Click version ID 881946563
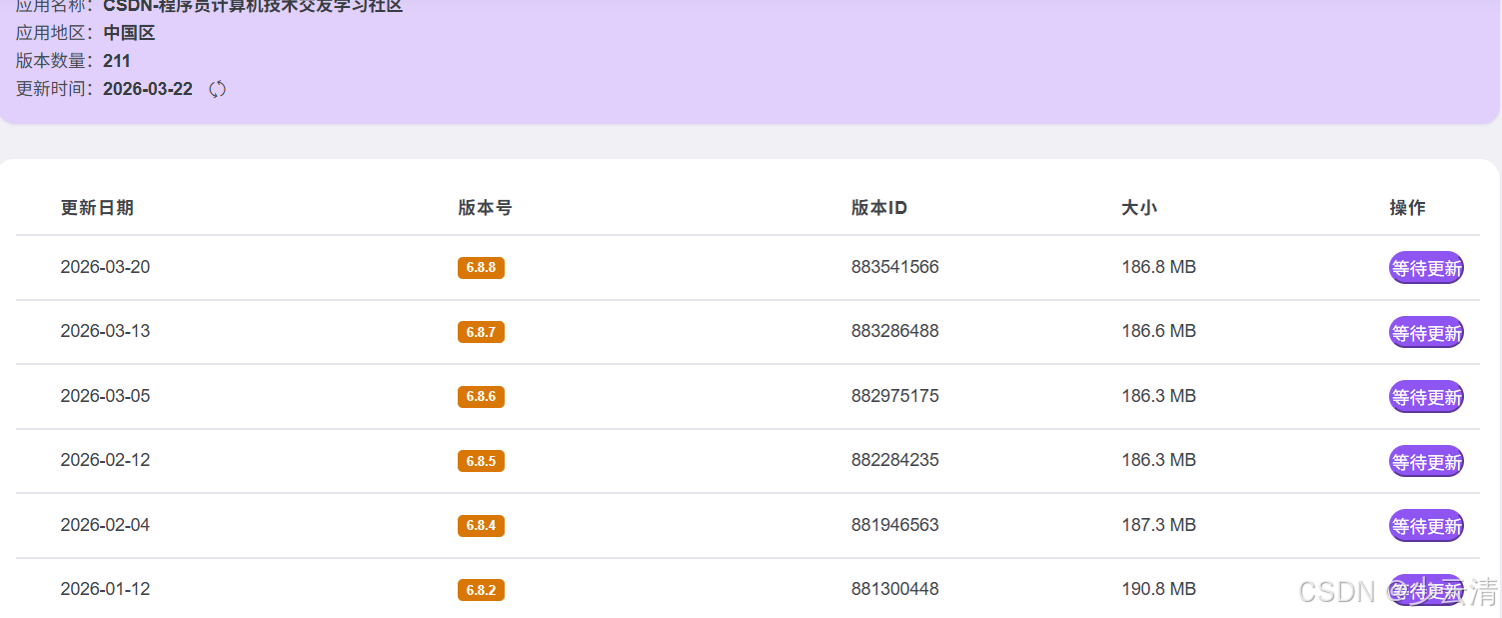Viewport: 1502px width, 618px height. click(895, 525)
